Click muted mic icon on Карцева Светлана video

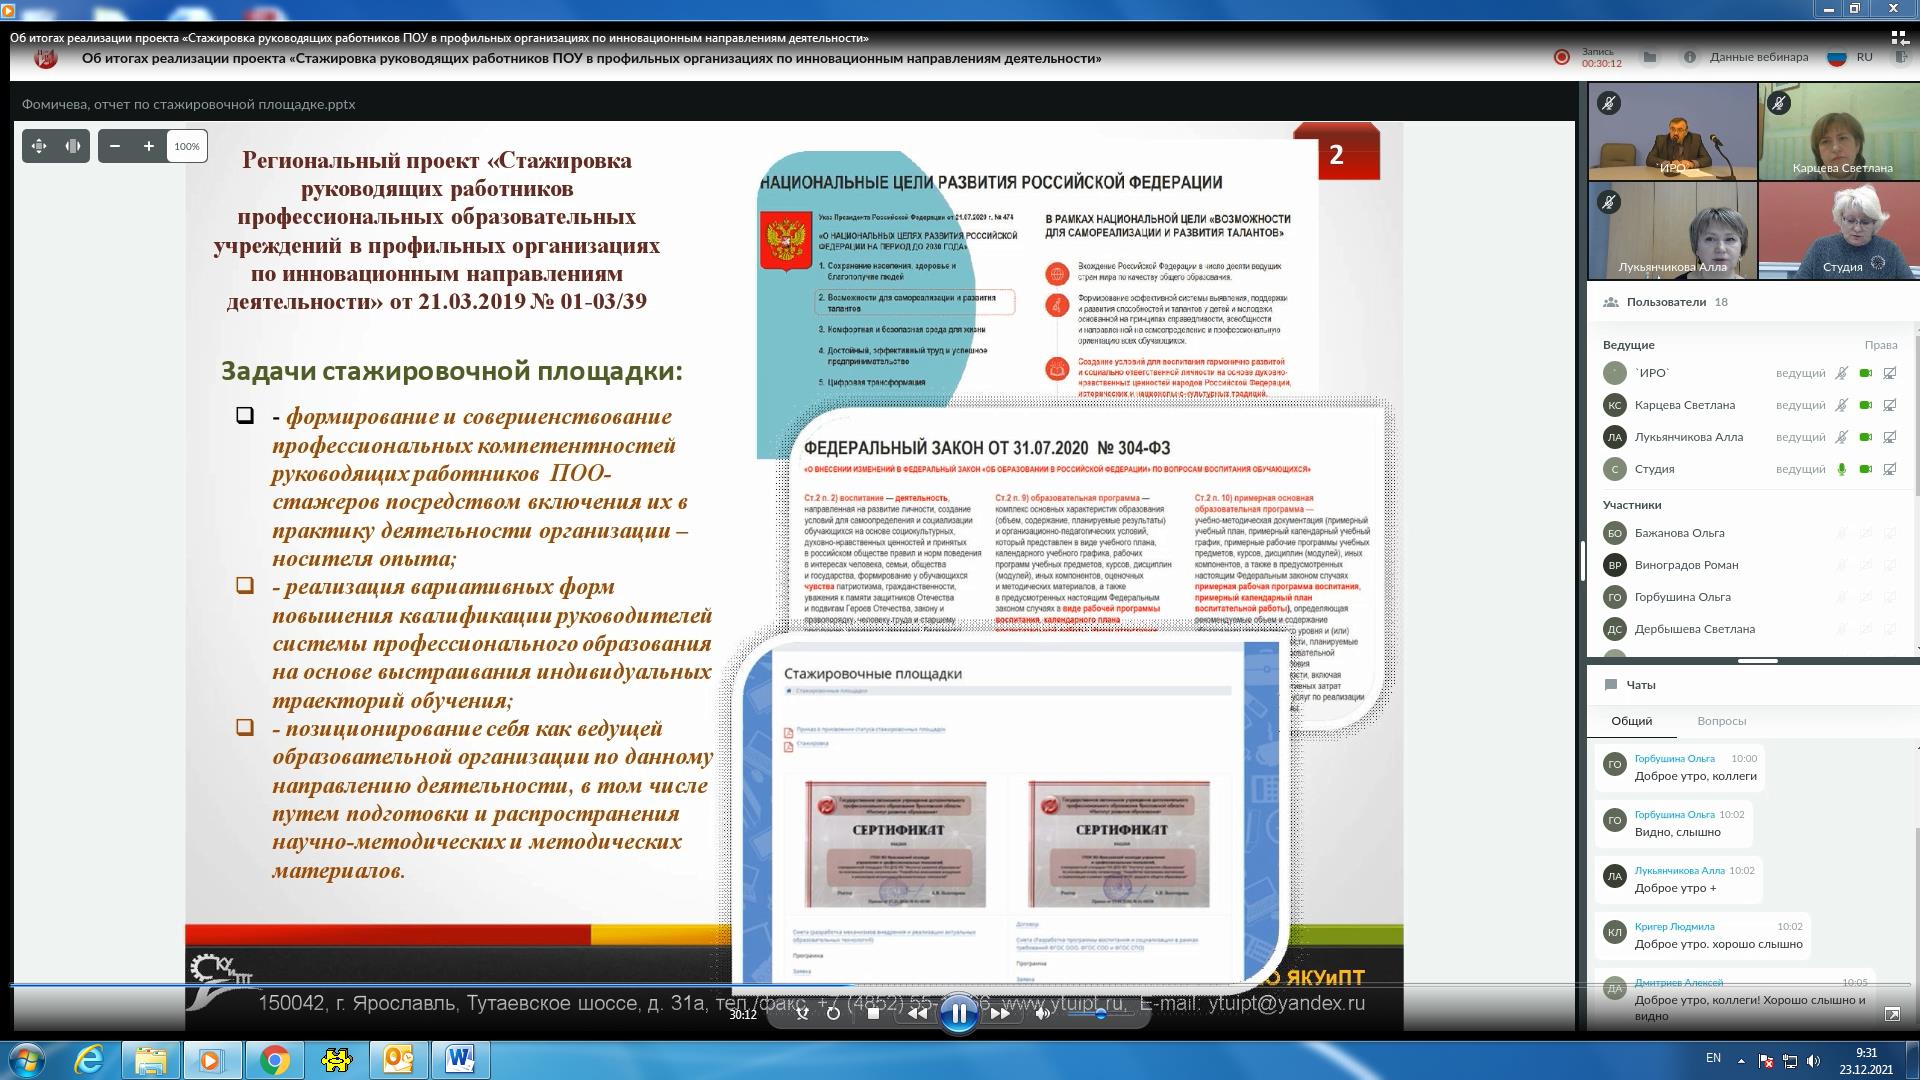pyautogui.click(x=1779, y=103)
